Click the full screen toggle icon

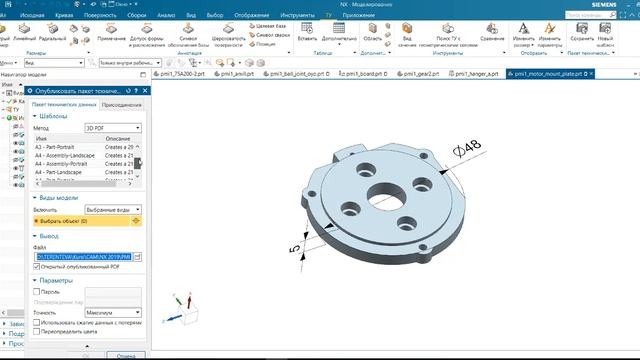click(x=623, y=15)
